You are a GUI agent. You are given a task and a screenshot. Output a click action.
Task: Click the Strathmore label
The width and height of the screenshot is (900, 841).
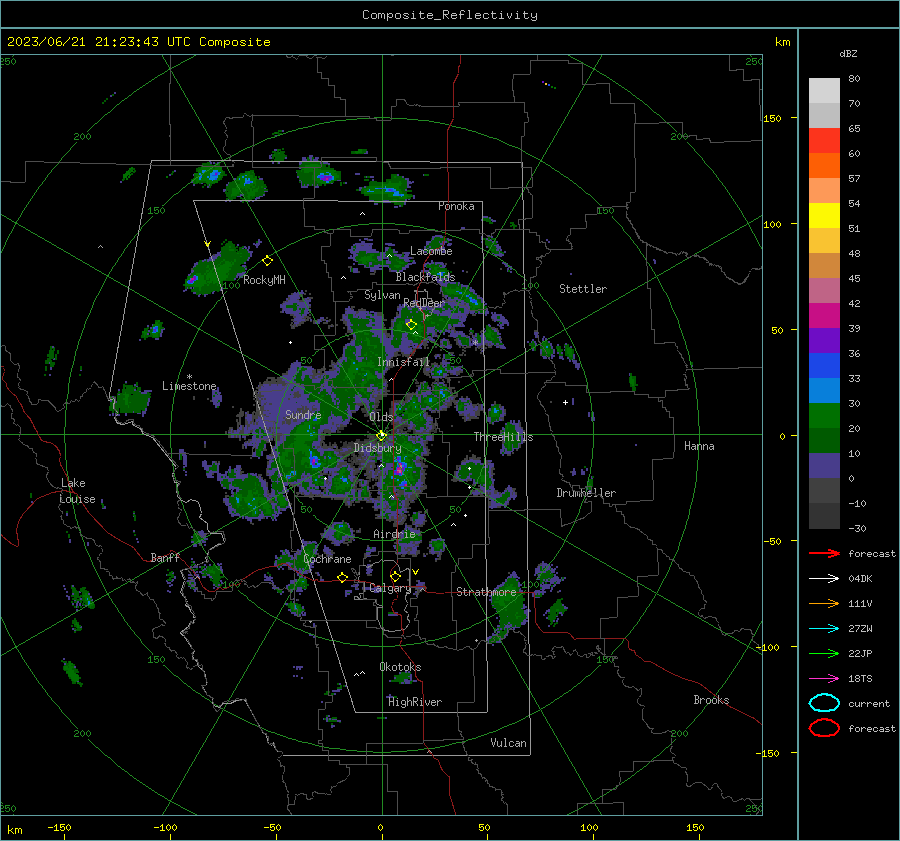487,592
